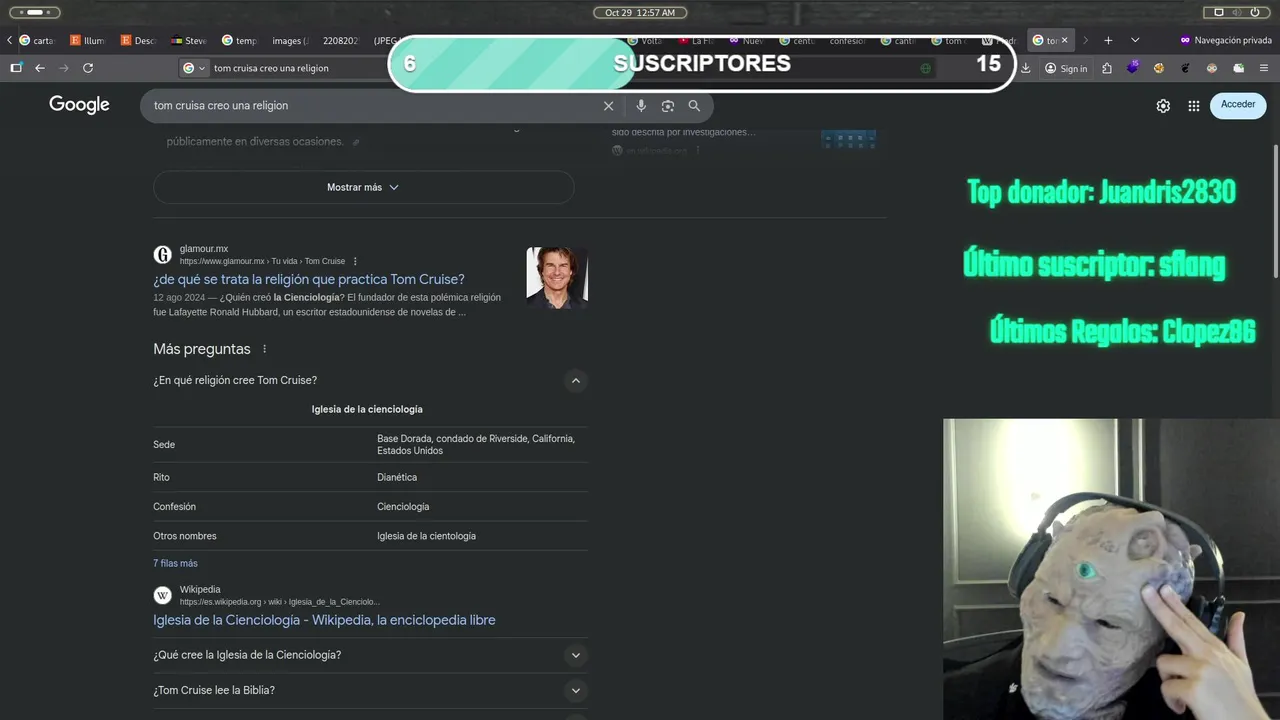Viewport: 1280px width, 720px height.
Task: Open the list all tabs dropdown
Action: (x=1135, y=40)
